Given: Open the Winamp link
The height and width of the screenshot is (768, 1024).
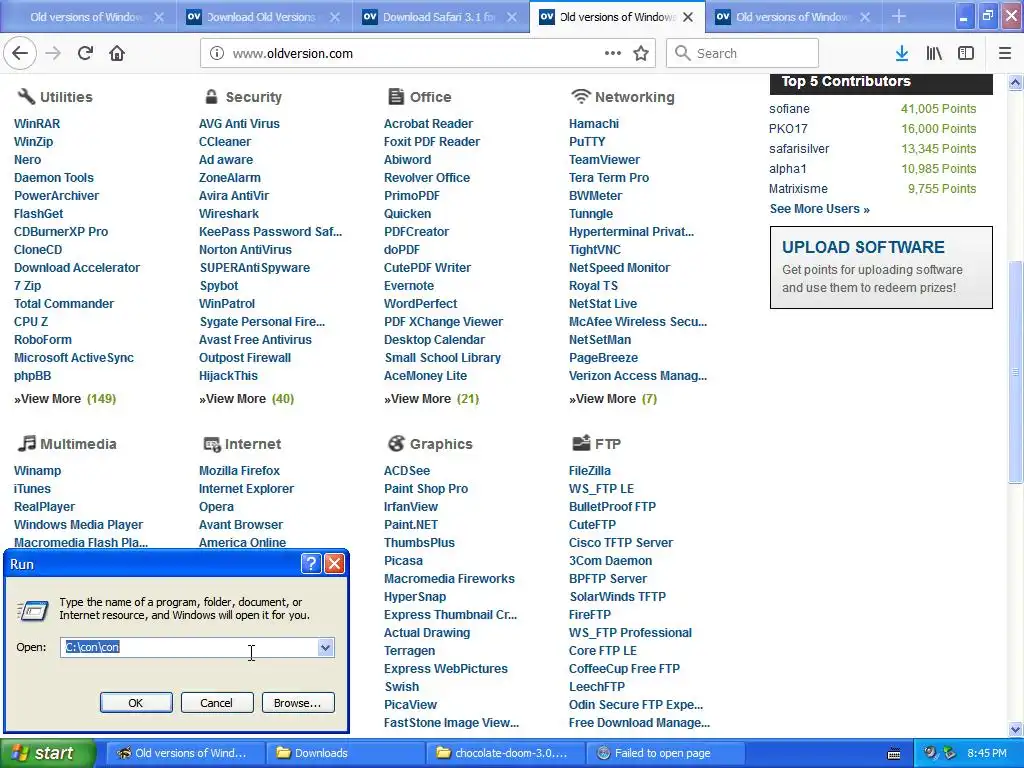Looking at the screenshot, I should (37, 470).
